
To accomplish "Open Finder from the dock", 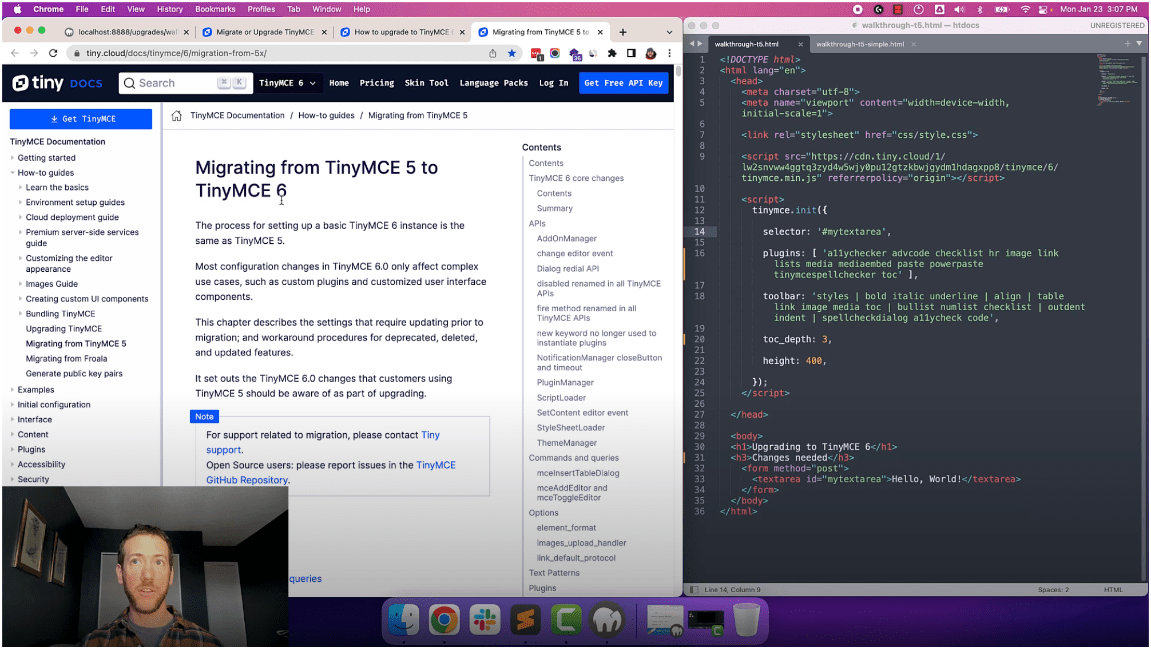I will pyautogui.click(x=404, y=620).
